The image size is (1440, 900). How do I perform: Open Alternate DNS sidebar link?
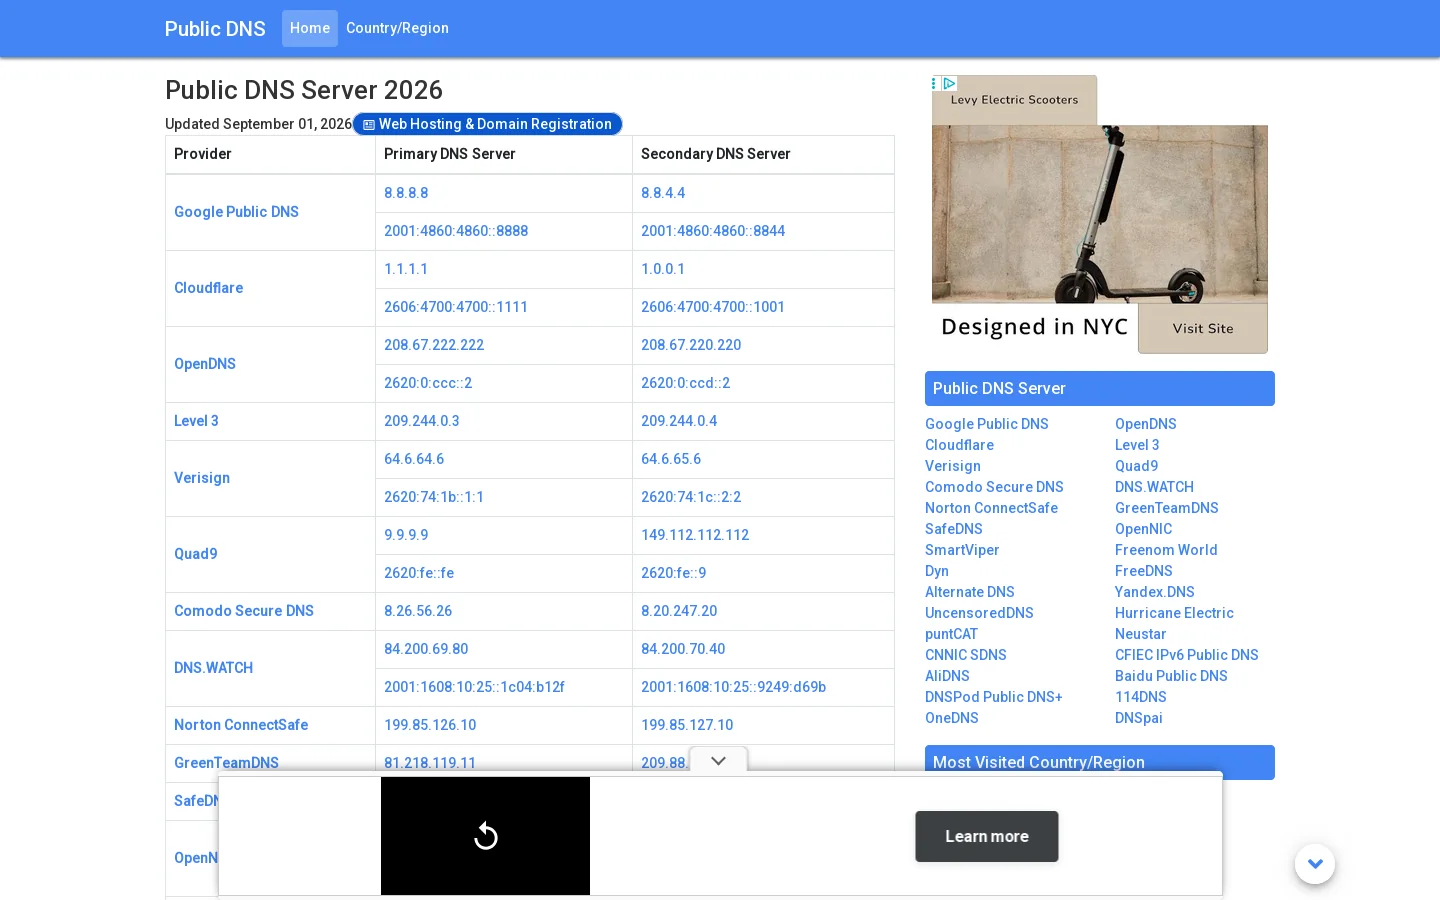[970, 592]
